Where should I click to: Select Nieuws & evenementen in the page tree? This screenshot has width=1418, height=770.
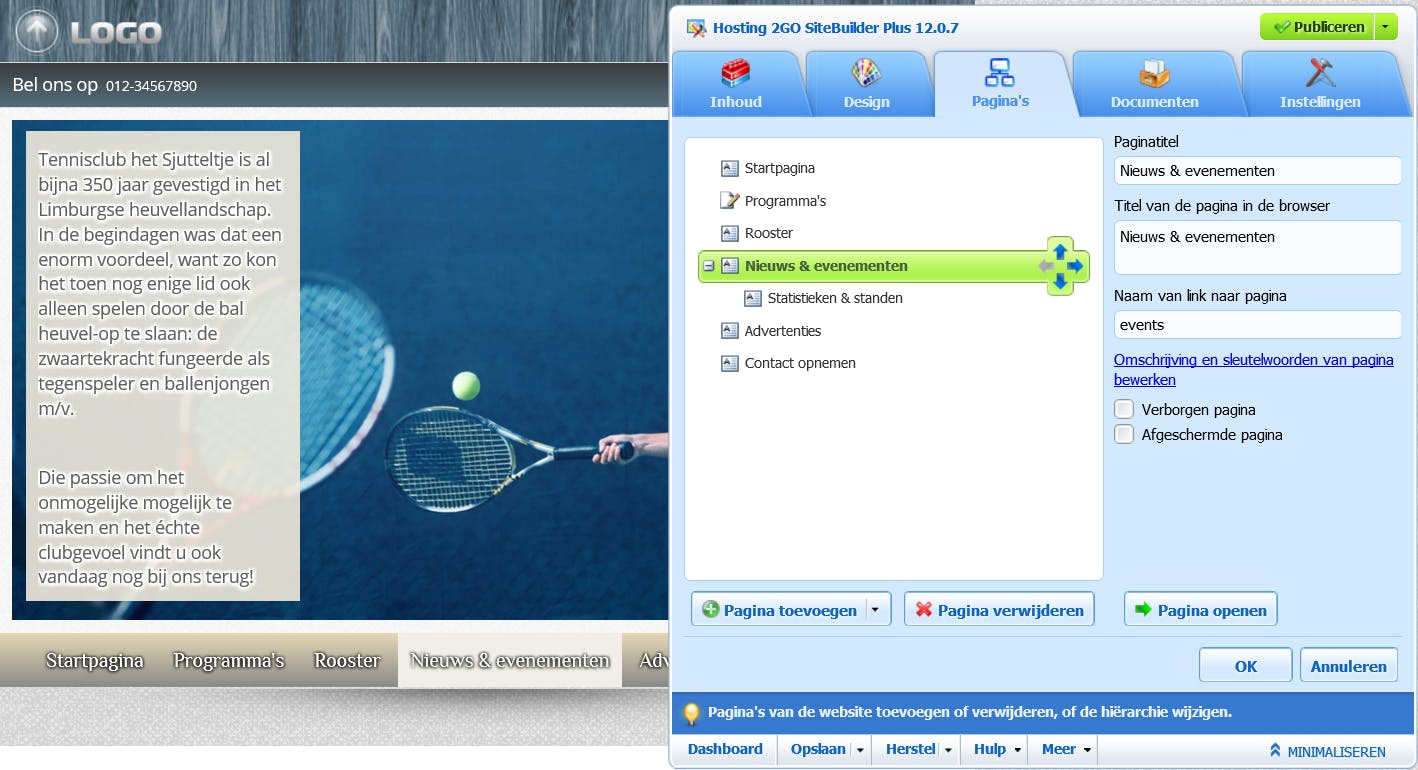826,266
